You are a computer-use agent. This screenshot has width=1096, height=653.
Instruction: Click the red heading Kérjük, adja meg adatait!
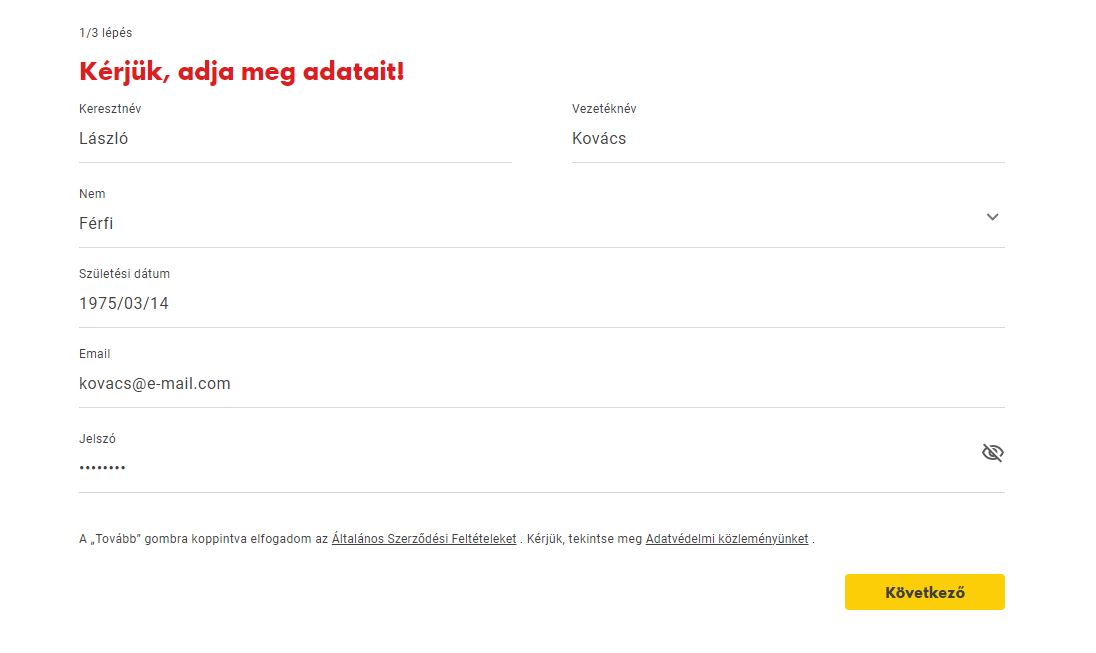[241, 72]
